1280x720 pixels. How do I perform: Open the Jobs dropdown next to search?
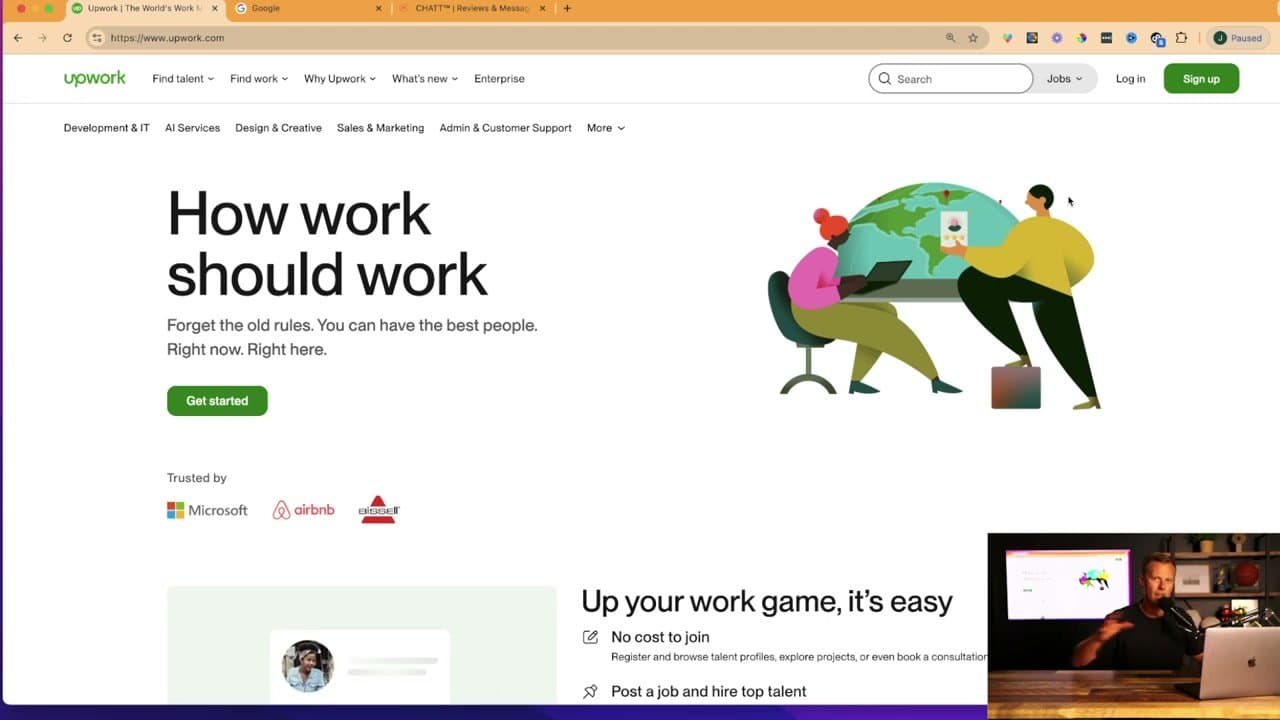pyautogui.click(x=1064, y=78)
